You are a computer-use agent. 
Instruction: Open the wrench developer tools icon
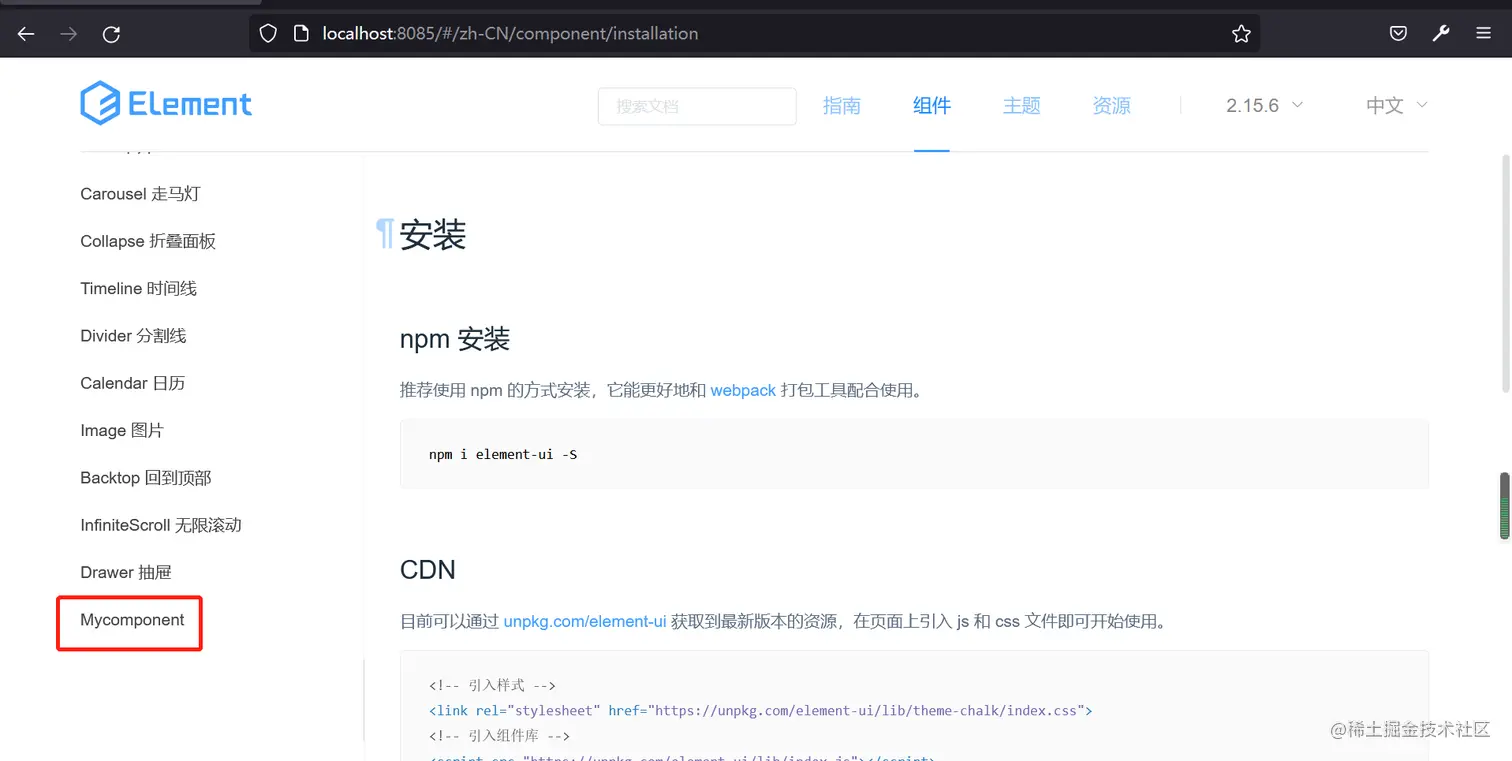1441,34
